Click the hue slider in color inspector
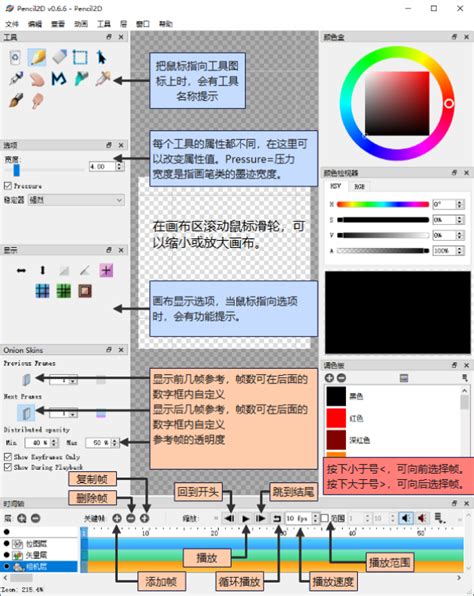474x596 pixels. [383, 204]
